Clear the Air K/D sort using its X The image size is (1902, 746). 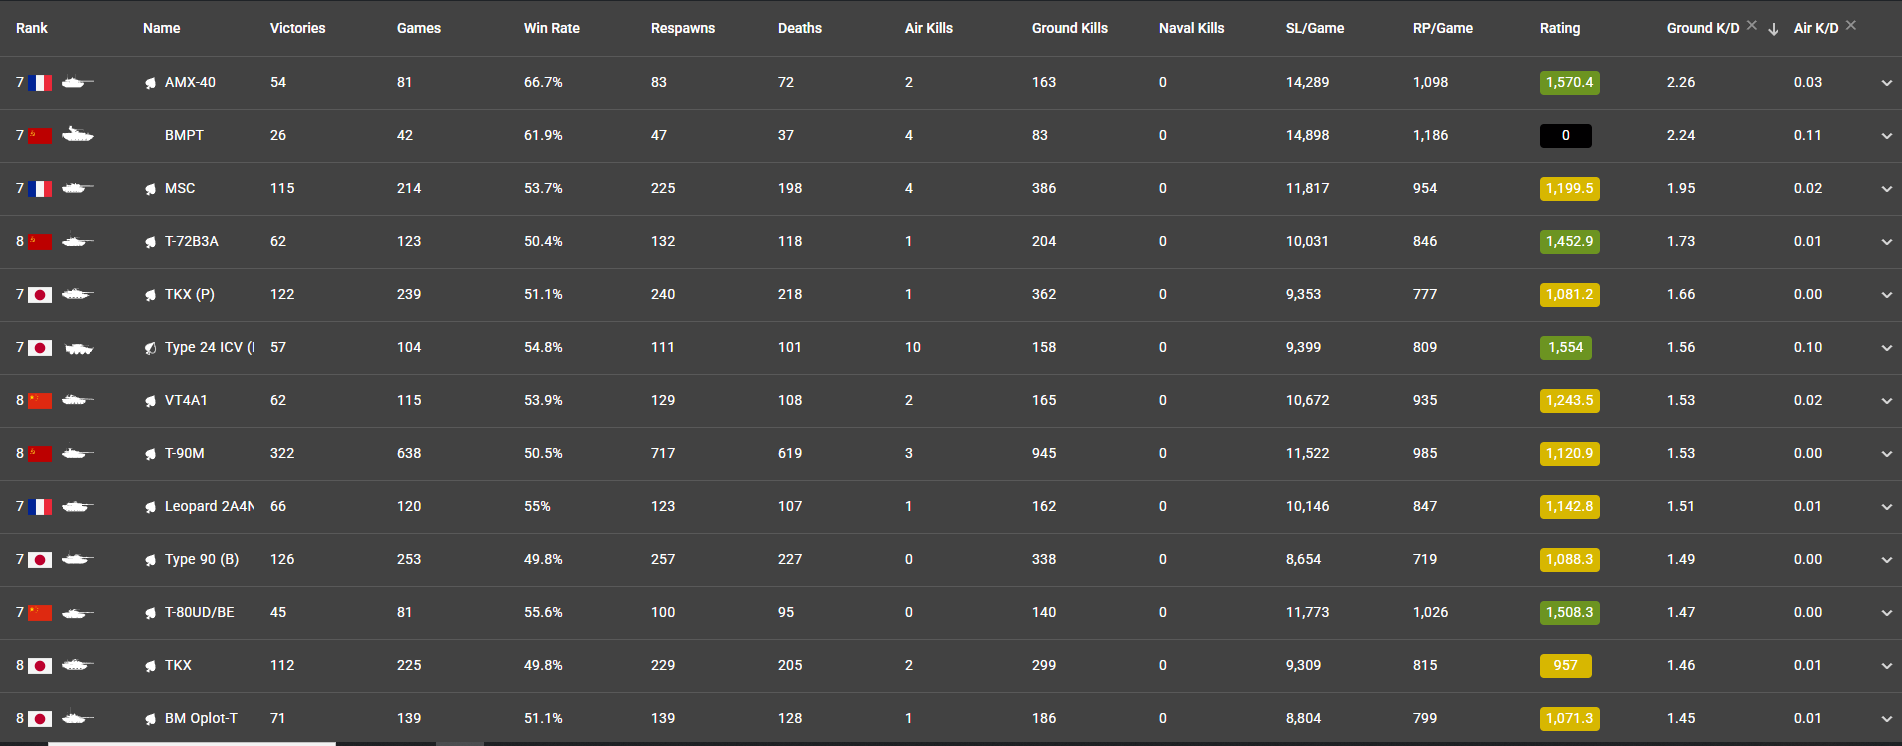click(1851, 25)
